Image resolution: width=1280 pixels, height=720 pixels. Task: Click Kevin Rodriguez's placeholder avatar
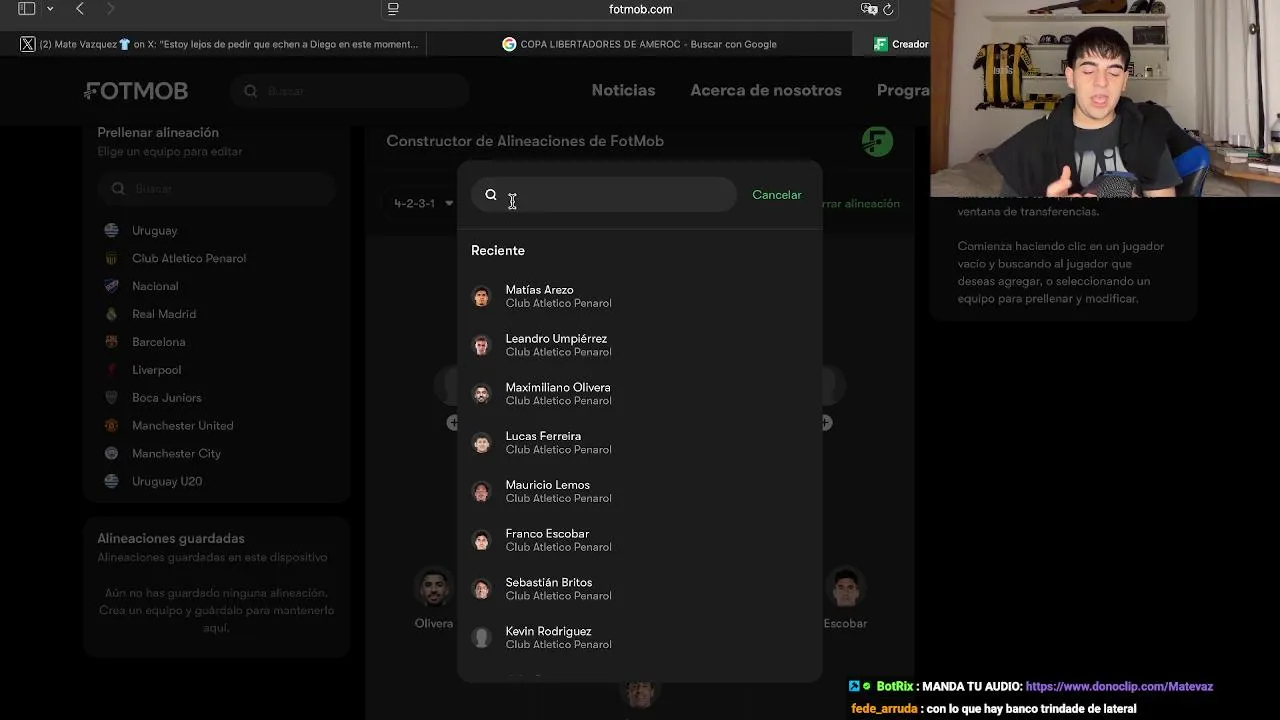pos(482,638)
